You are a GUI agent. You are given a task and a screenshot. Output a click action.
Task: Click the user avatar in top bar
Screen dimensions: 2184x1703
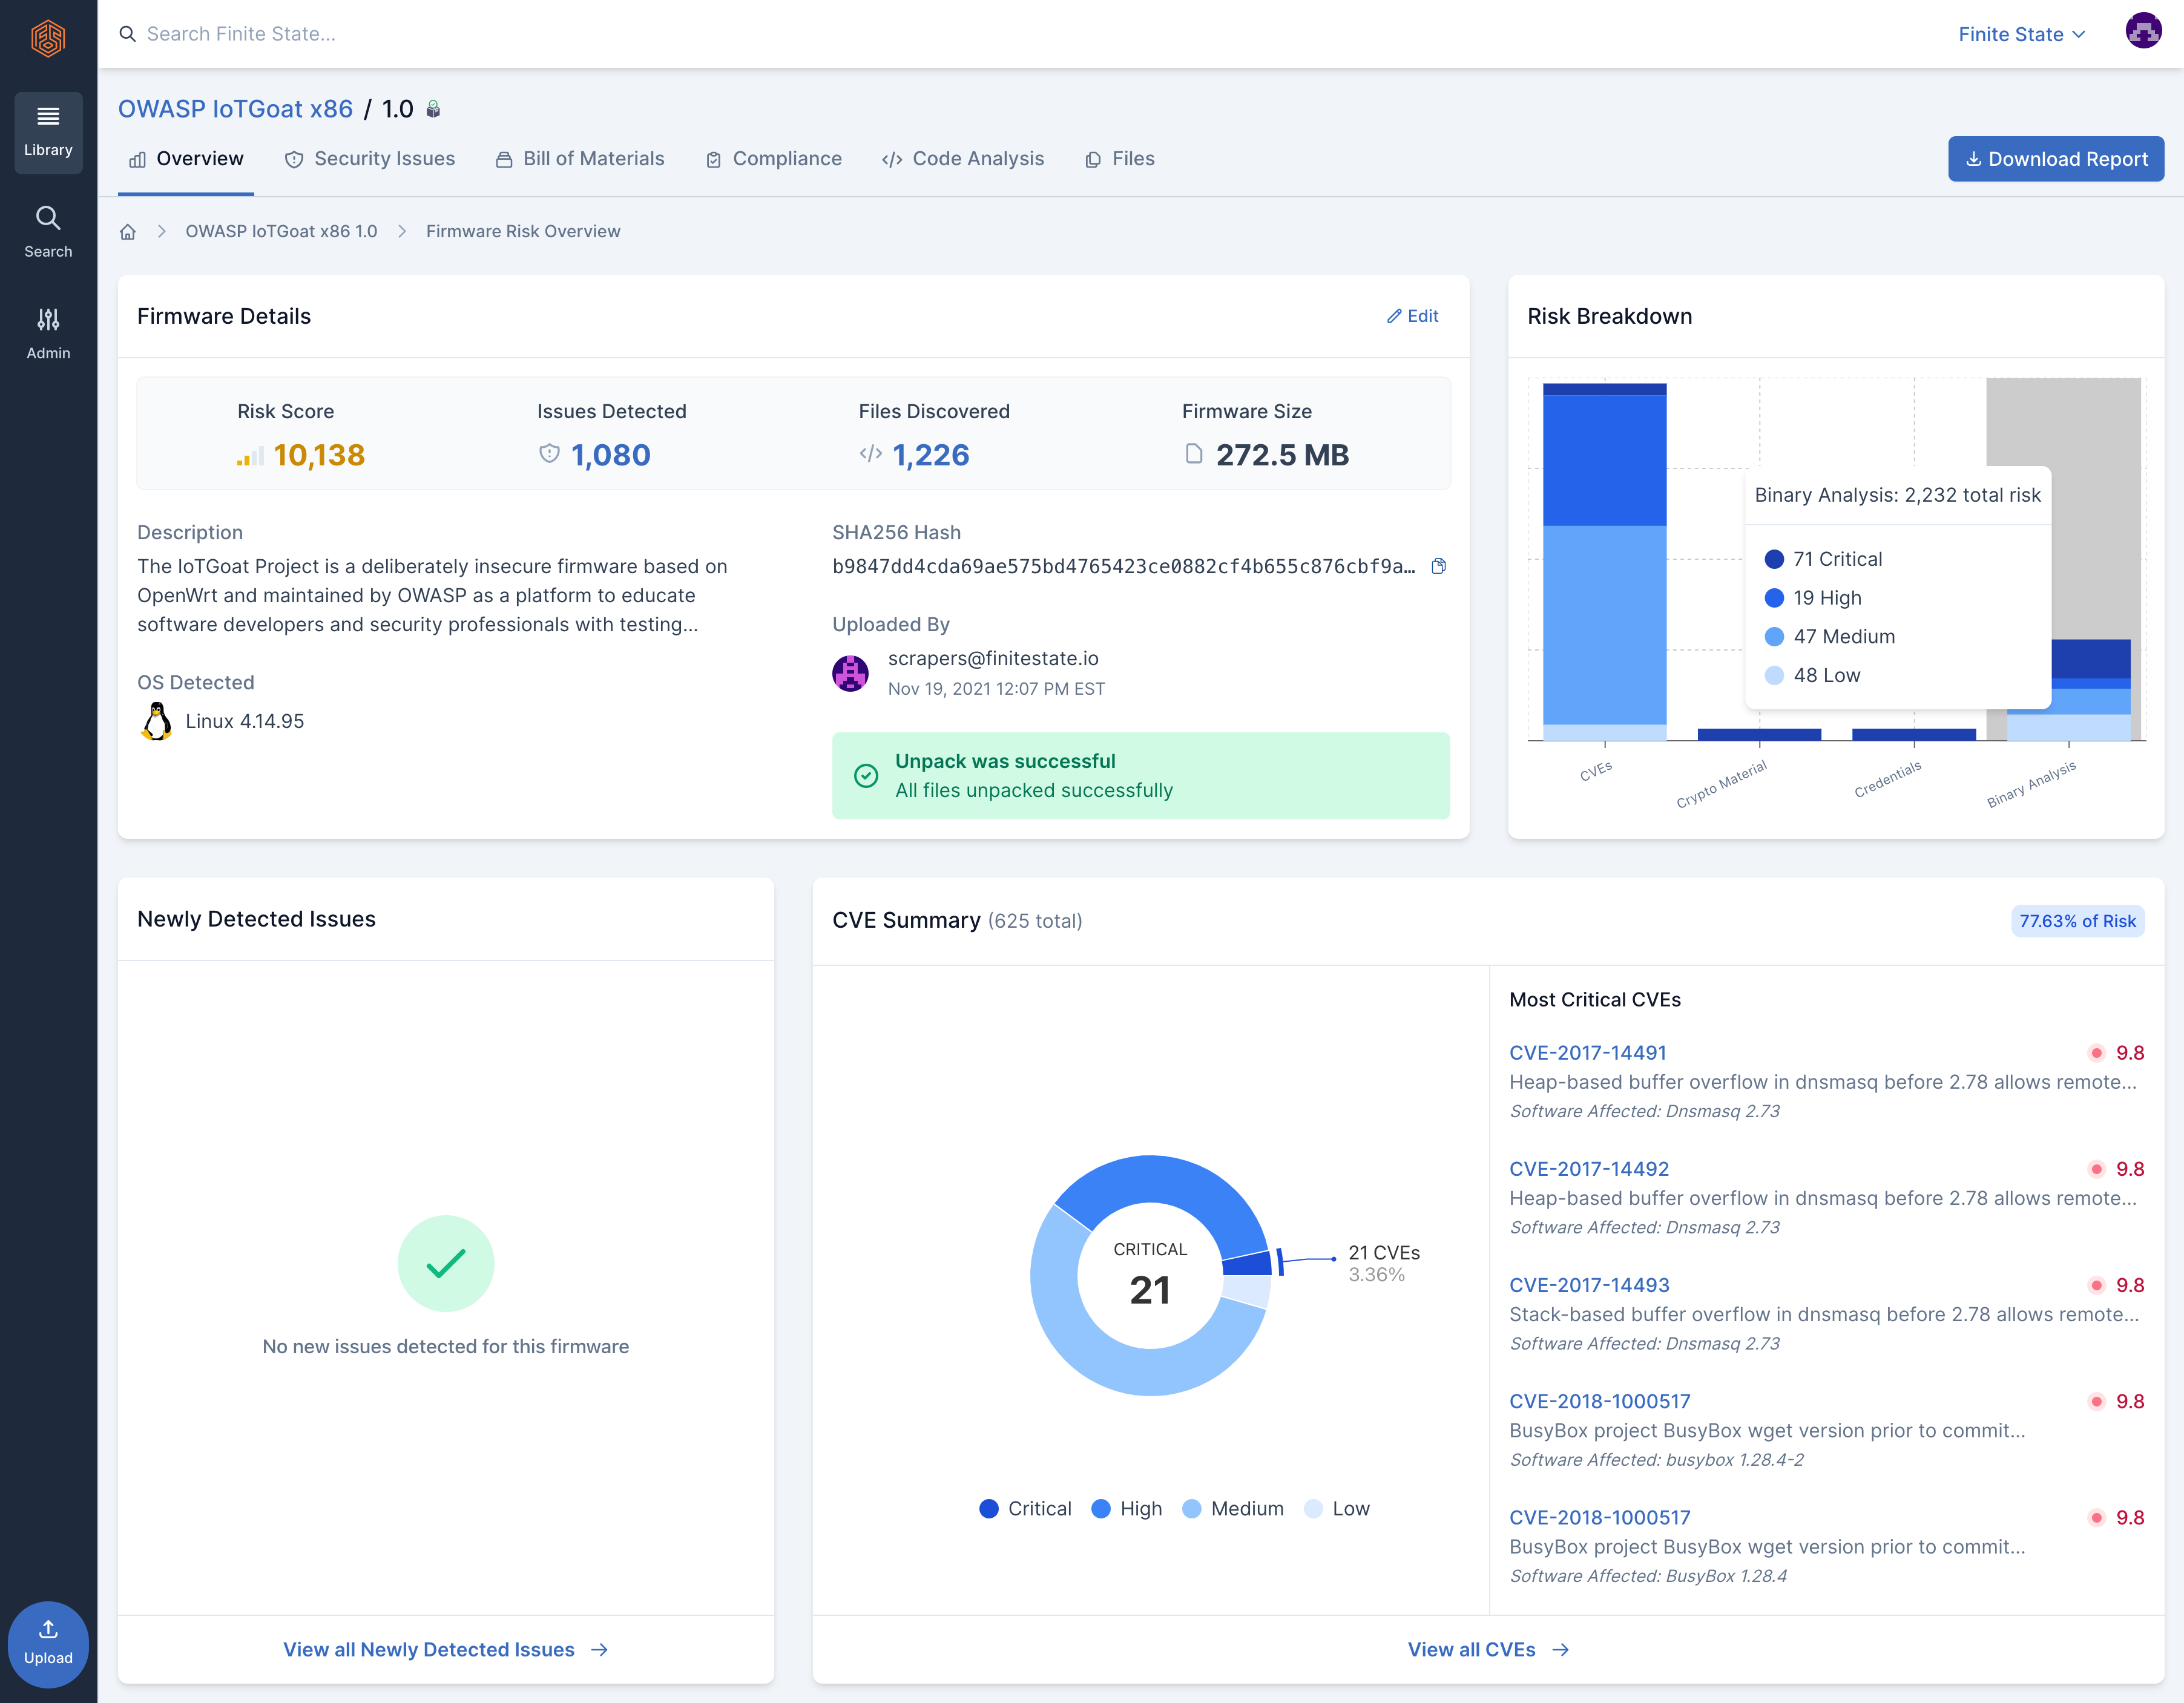point(2142,31)
